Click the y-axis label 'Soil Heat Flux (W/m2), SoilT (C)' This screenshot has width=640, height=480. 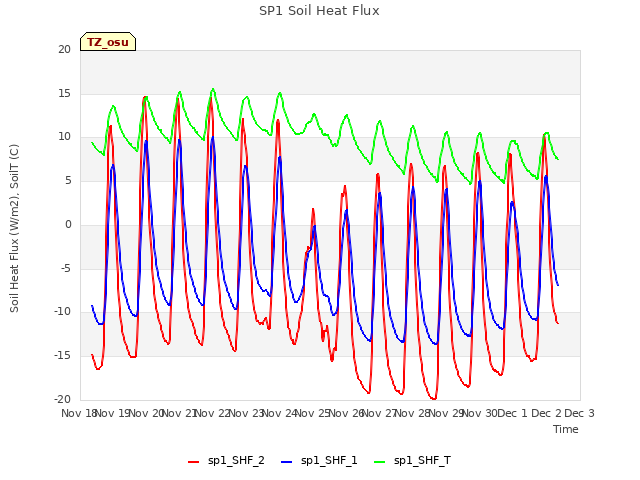(14, 228)
